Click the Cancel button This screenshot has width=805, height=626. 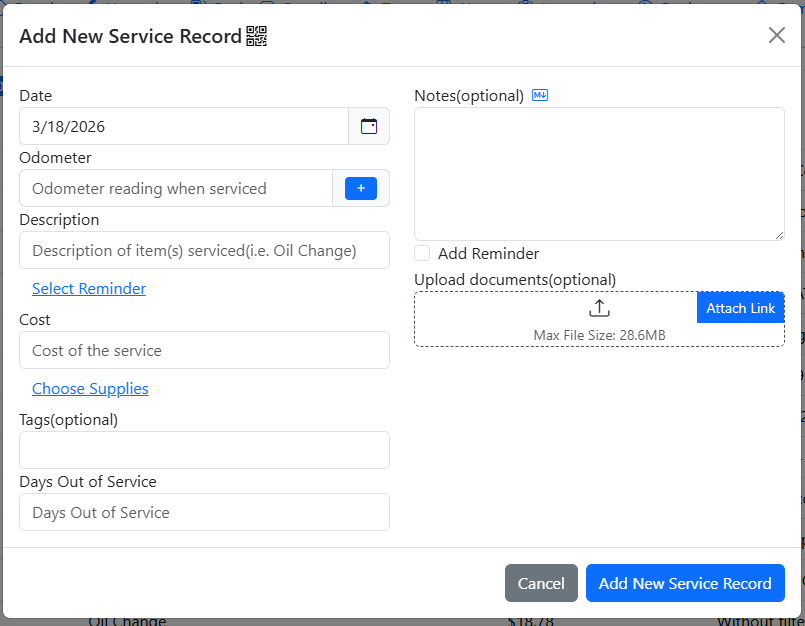click(541, 584)
